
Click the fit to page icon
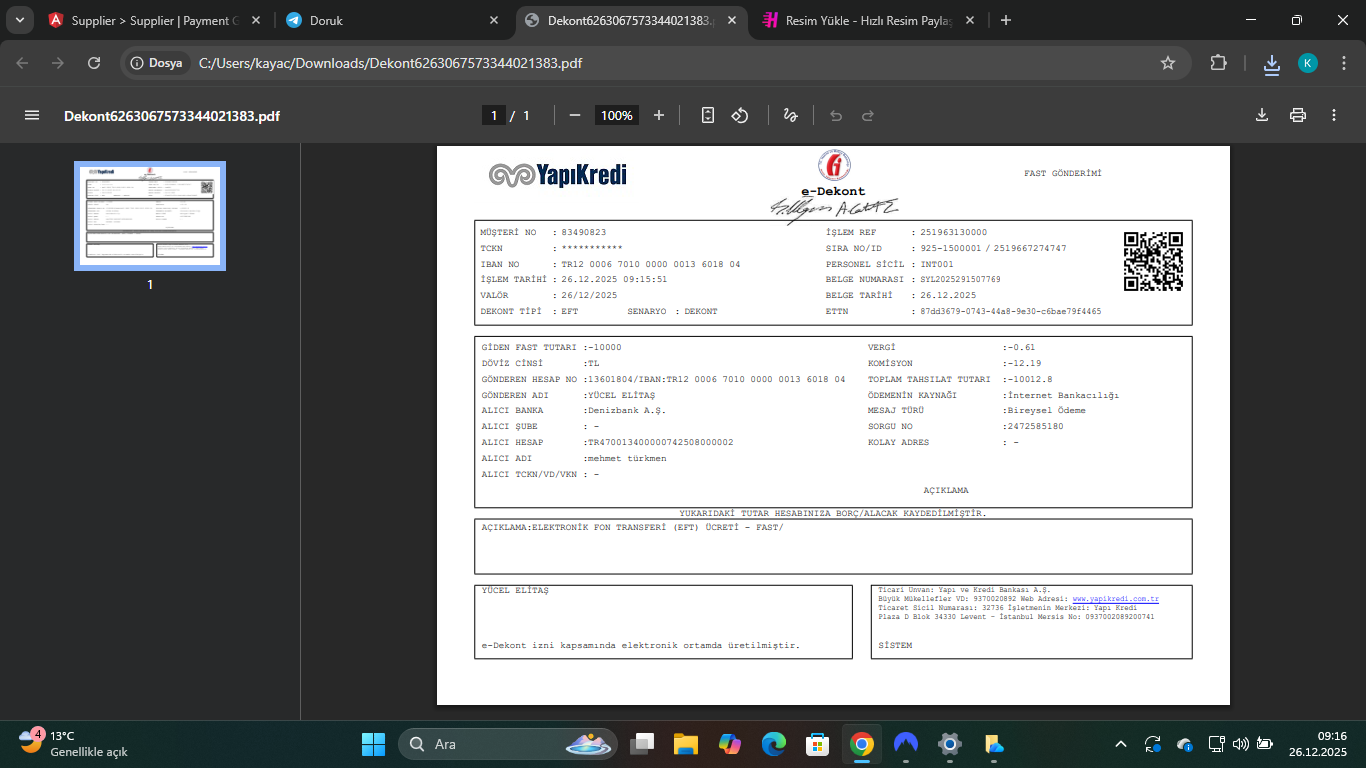click(708, 116)
